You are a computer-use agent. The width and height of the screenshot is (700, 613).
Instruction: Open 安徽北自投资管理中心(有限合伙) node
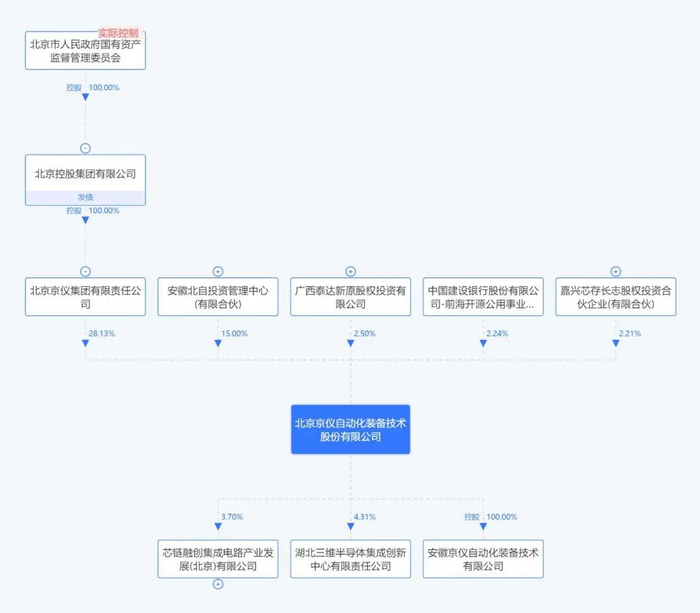(218, 297)
